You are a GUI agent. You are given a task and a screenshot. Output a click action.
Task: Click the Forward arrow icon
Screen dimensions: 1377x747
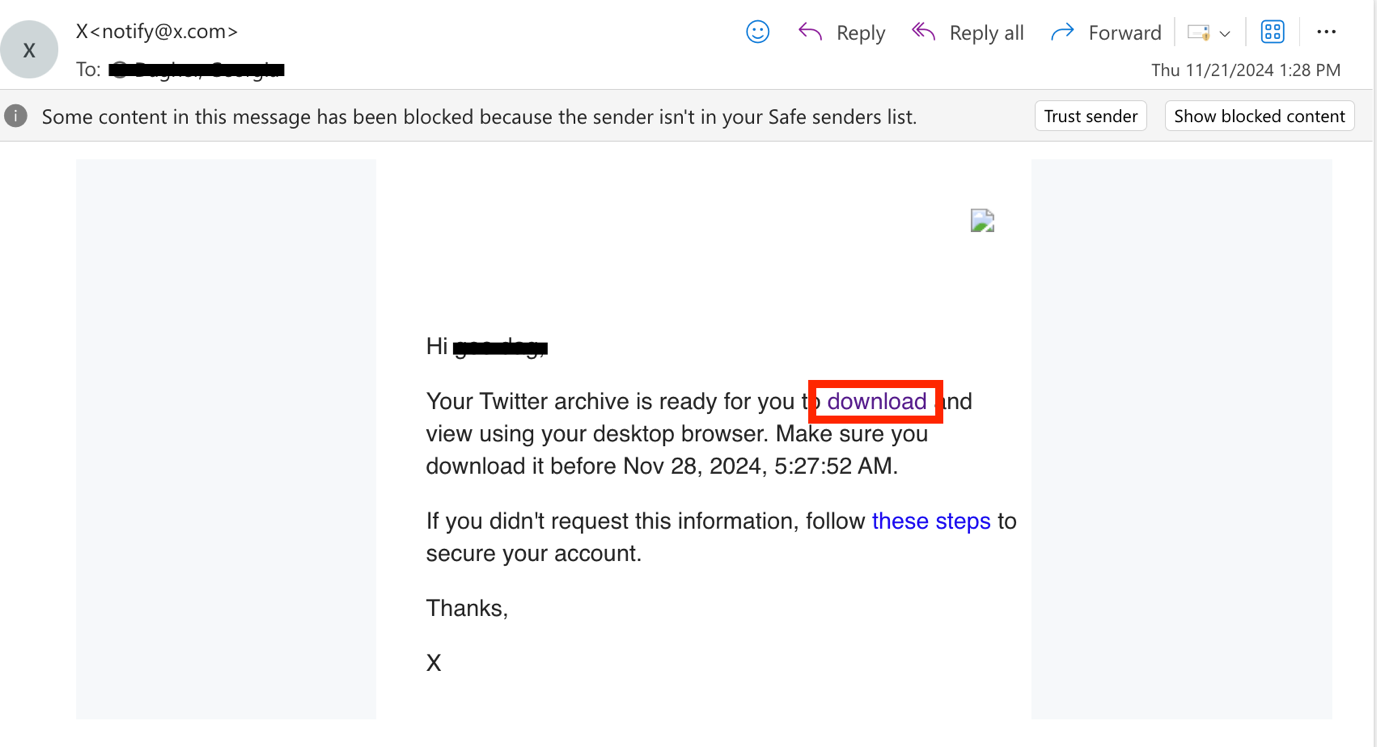pyautogui.click(x=1062, y=32)
